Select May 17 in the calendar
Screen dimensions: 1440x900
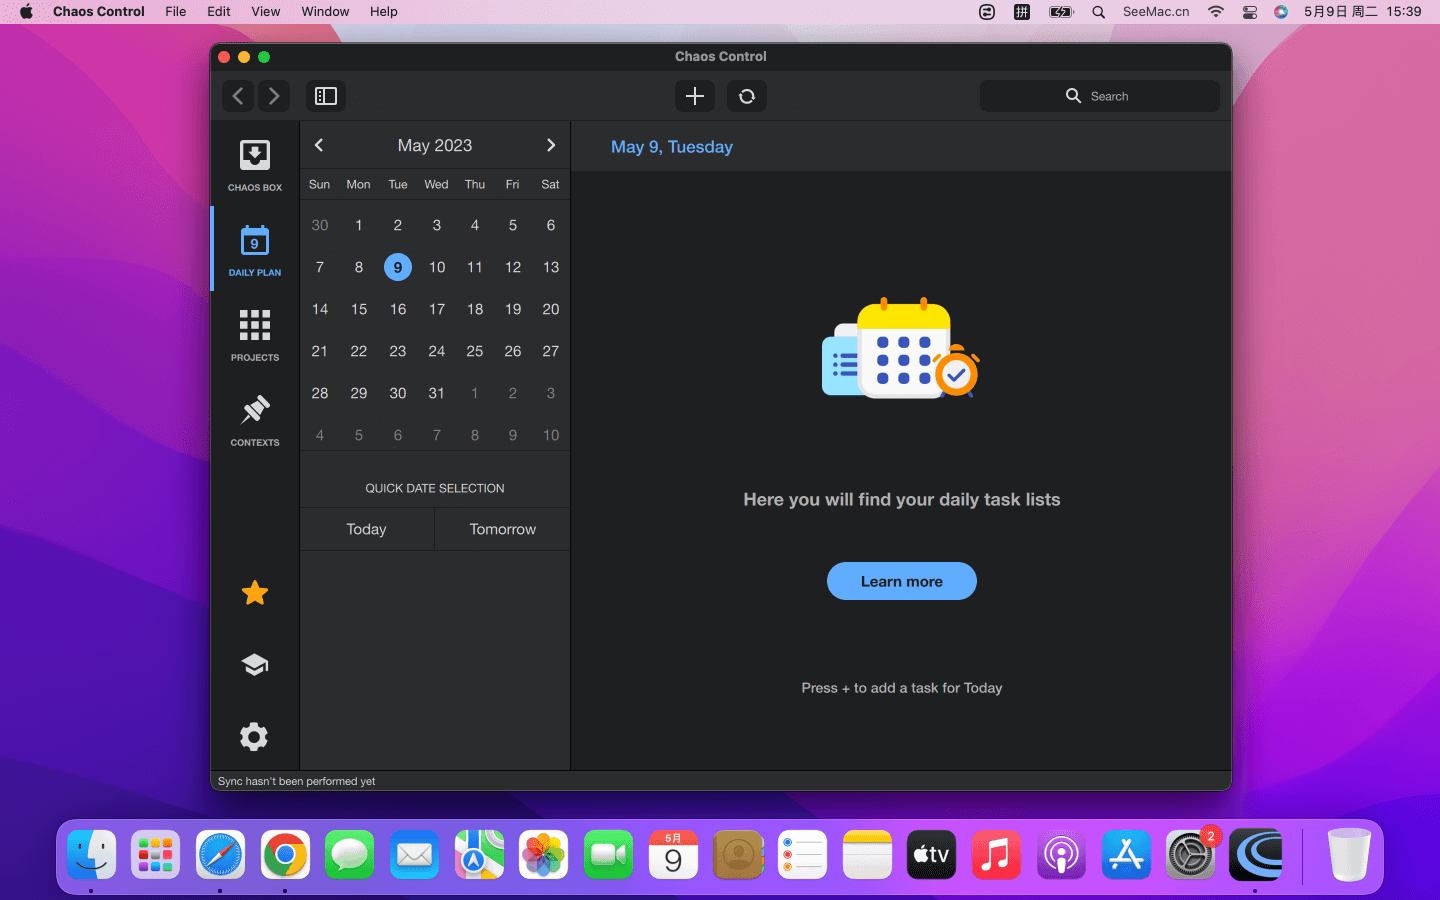pyautogui.click(x=436, y=309)
